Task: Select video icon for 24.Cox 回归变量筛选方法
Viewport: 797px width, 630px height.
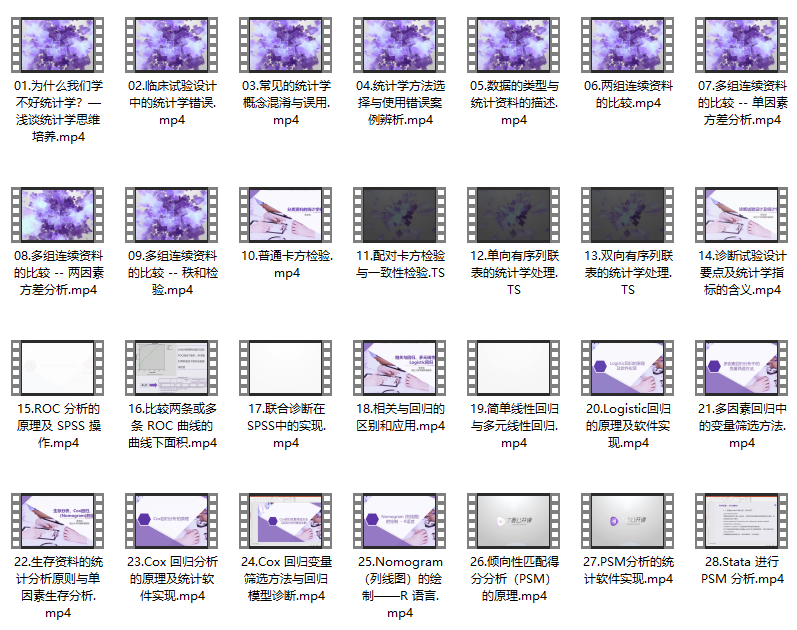Action: click(x=286, y=521)
